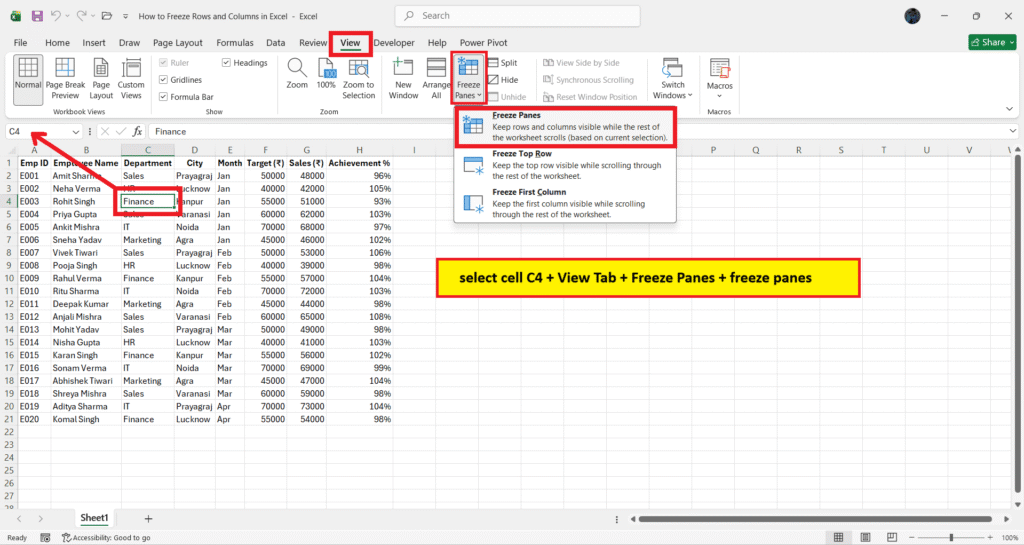Click Page Layout icon in status bar
The height and width of the screenshot is (545, 1024).
pyautogui.click(x=865, y=537)
